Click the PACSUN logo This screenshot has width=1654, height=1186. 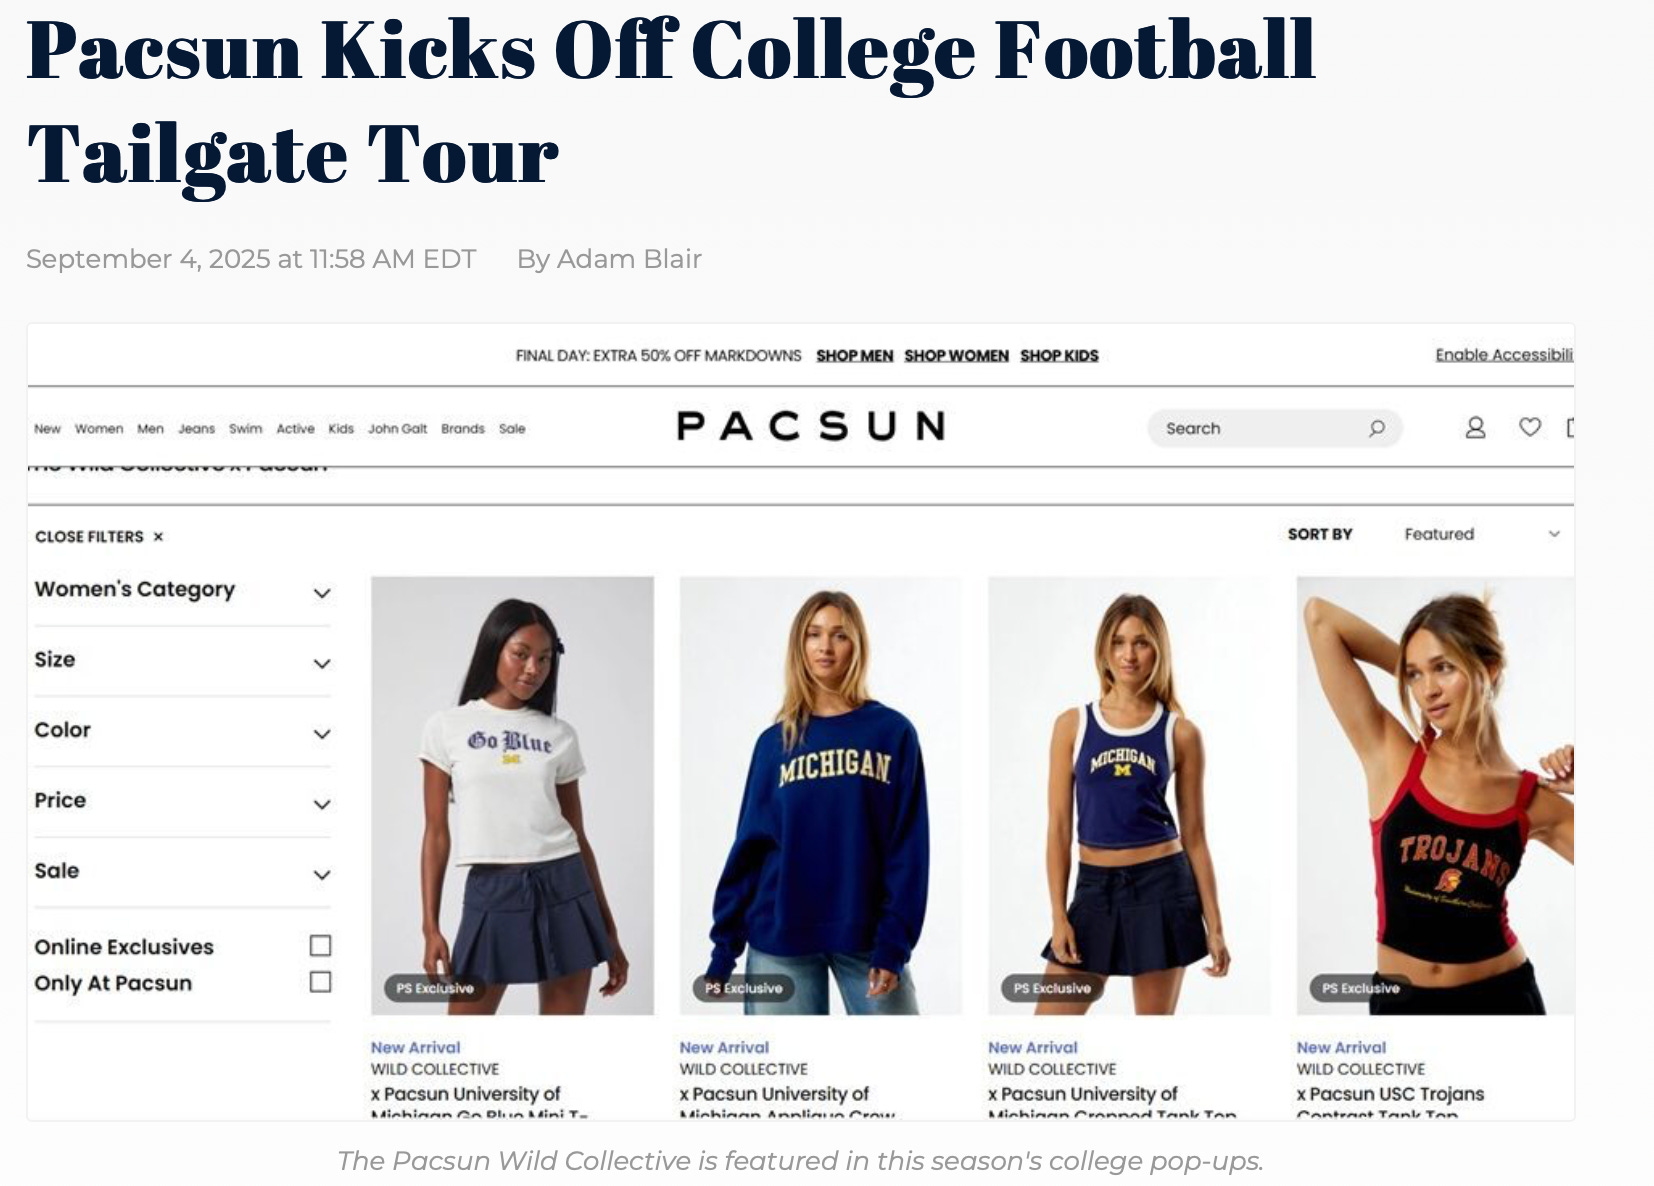[x=811, y=426]
